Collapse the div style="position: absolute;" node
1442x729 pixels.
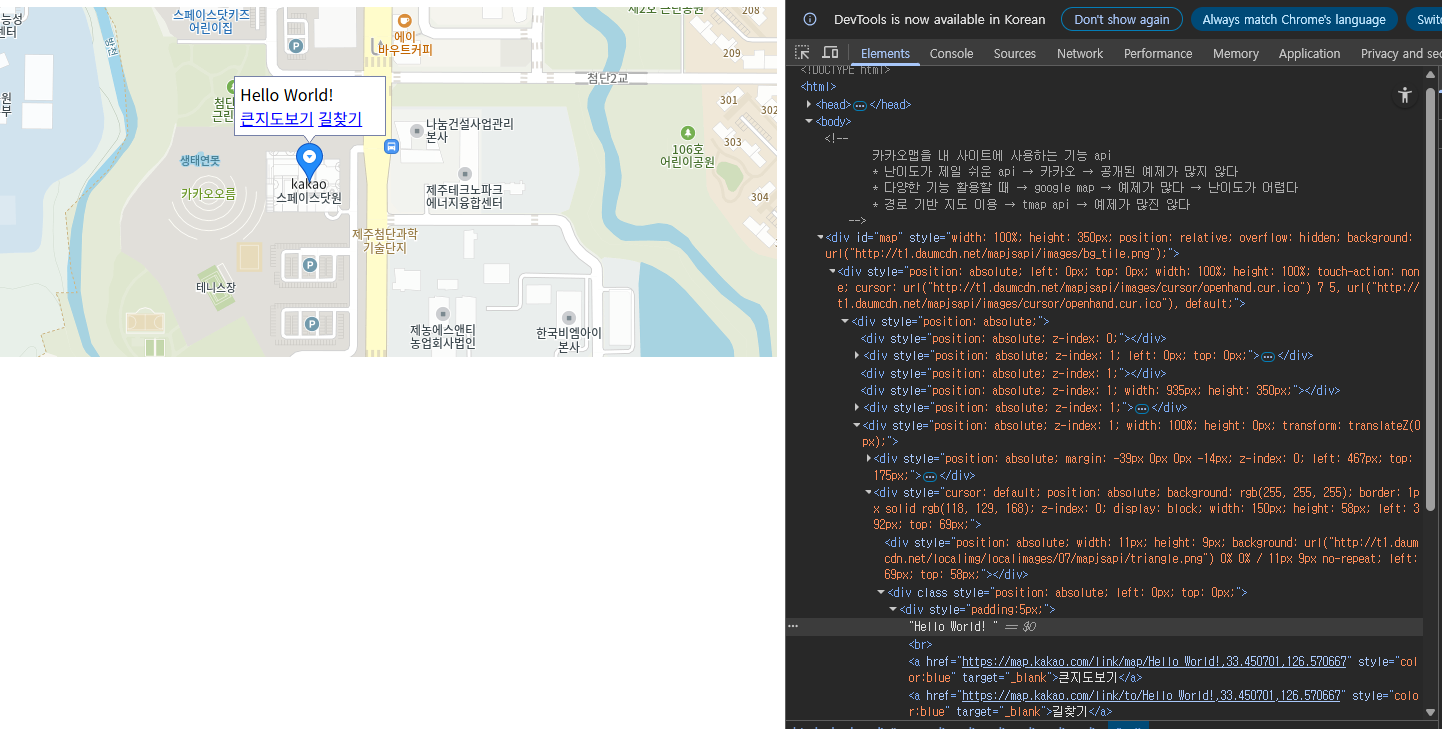pos(845,322)
